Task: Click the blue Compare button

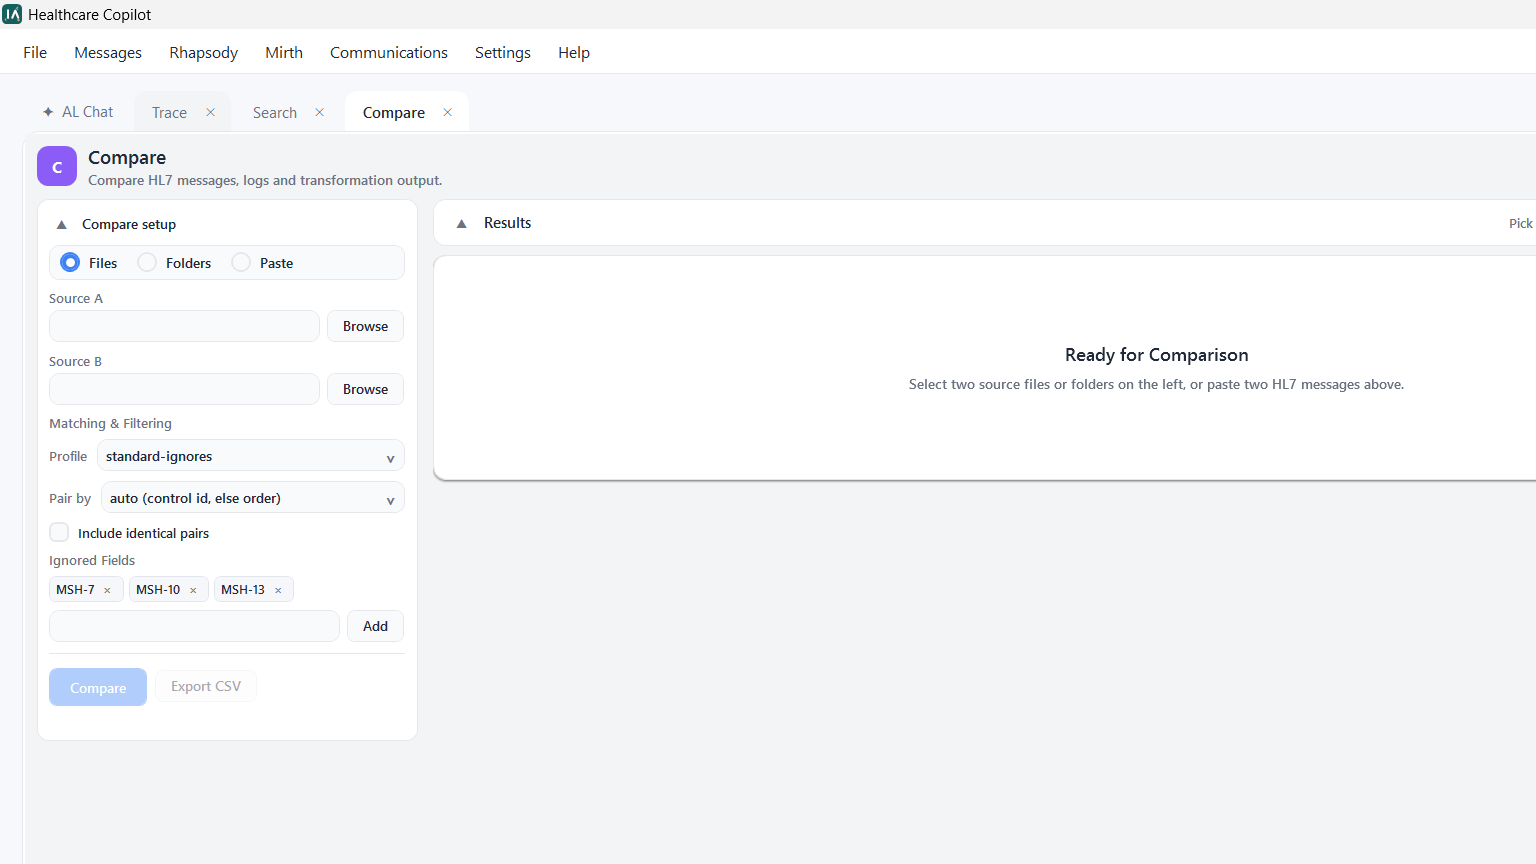Action: (x=98, y=687)
